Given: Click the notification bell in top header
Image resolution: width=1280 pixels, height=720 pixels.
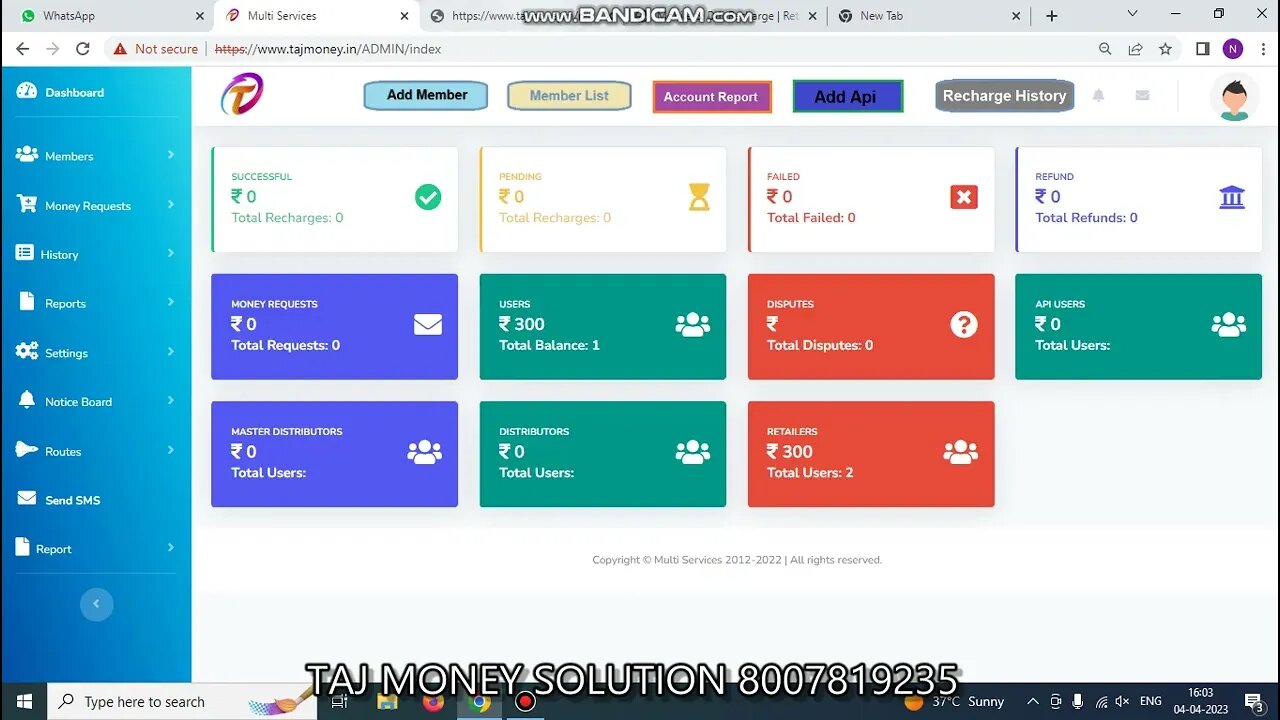Looking at the screenshot, I should [1098, 95].
